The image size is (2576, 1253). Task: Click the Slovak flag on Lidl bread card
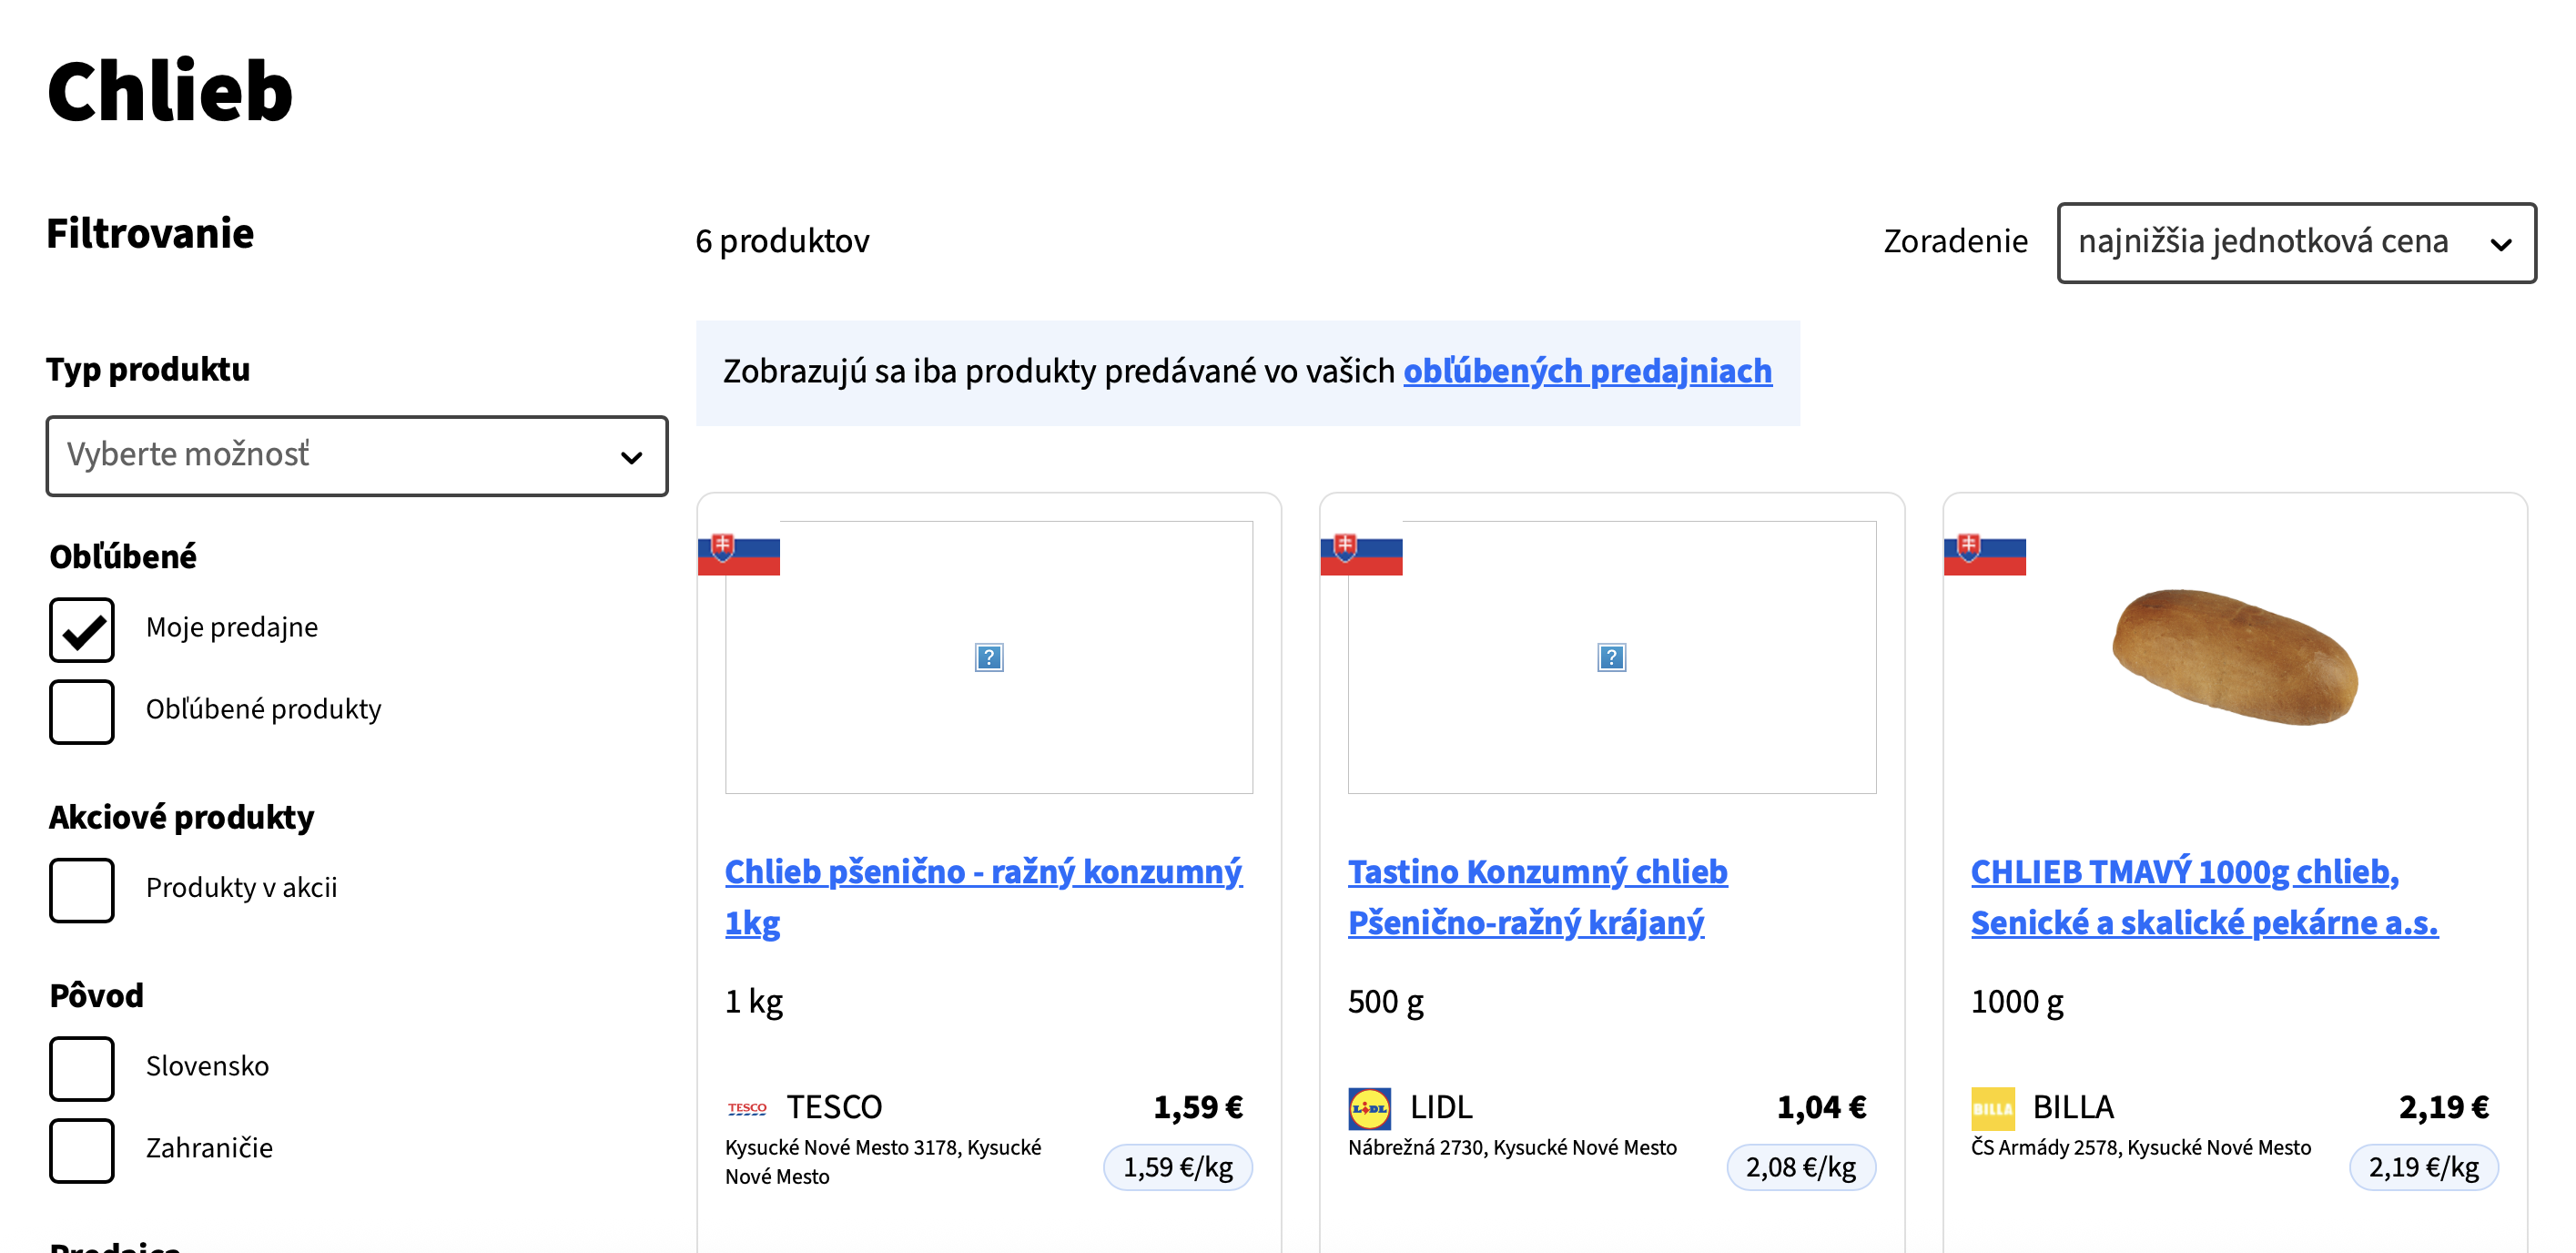(x=1361, y=554)
